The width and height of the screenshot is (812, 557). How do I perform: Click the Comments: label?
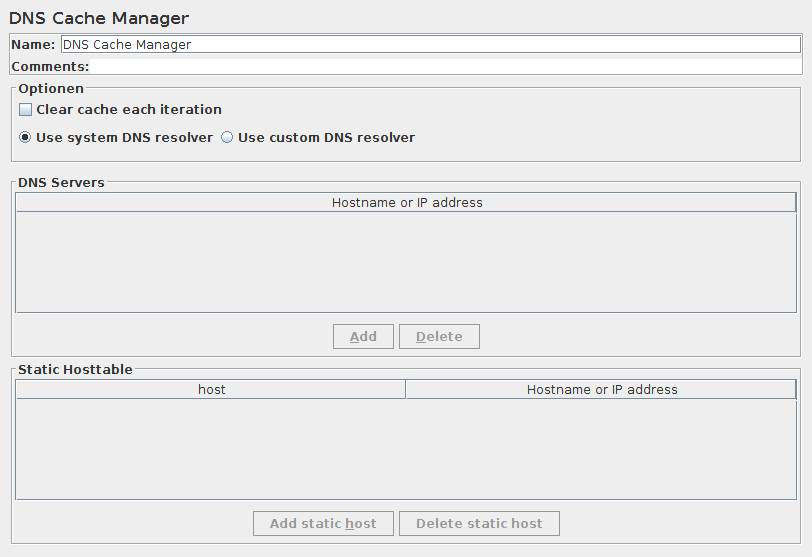[50, 67]
